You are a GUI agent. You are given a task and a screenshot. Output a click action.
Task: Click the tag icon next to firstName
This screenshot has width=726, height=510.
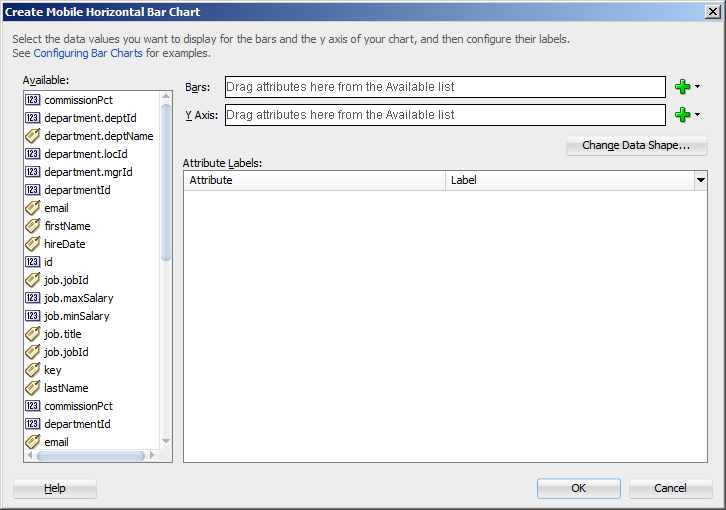(32, 226)
